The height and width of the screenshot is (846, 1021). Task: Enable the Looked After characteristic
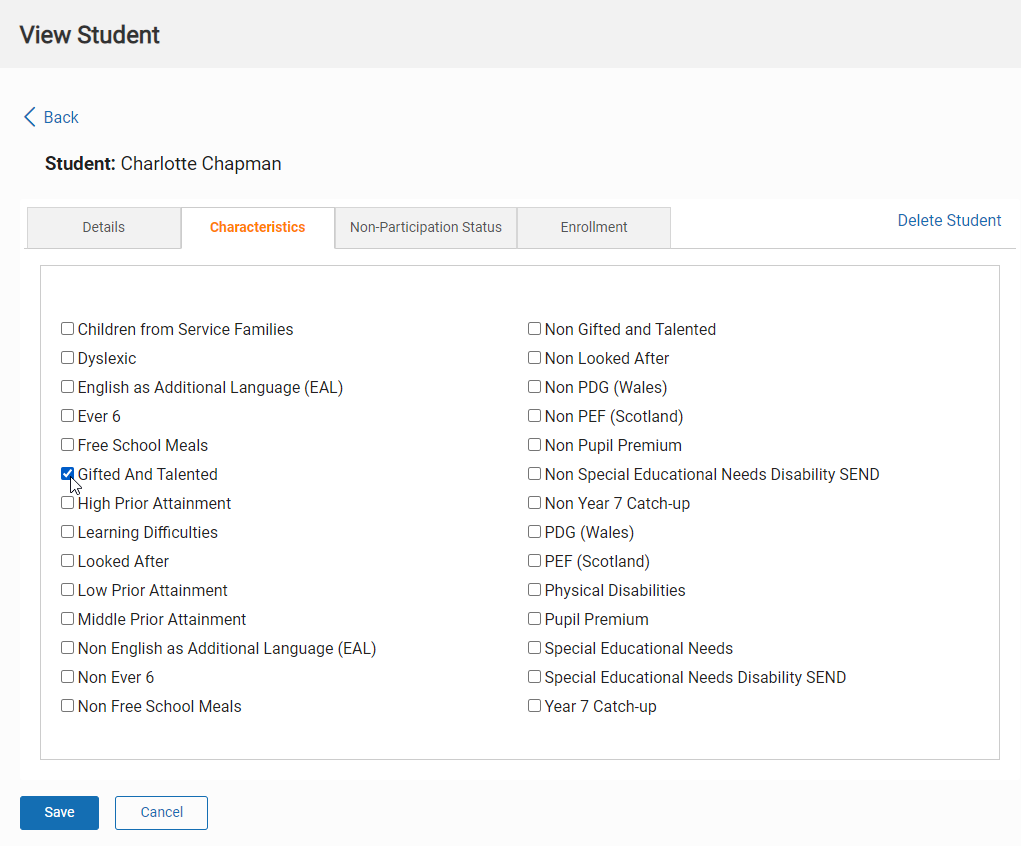point(67,560)
